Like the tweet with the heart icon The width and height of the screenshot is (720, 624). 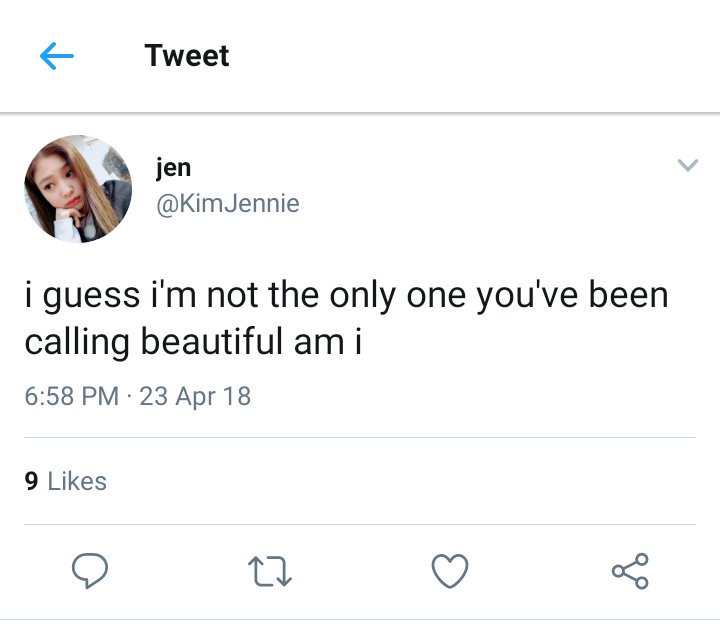(x=450, y=571)
